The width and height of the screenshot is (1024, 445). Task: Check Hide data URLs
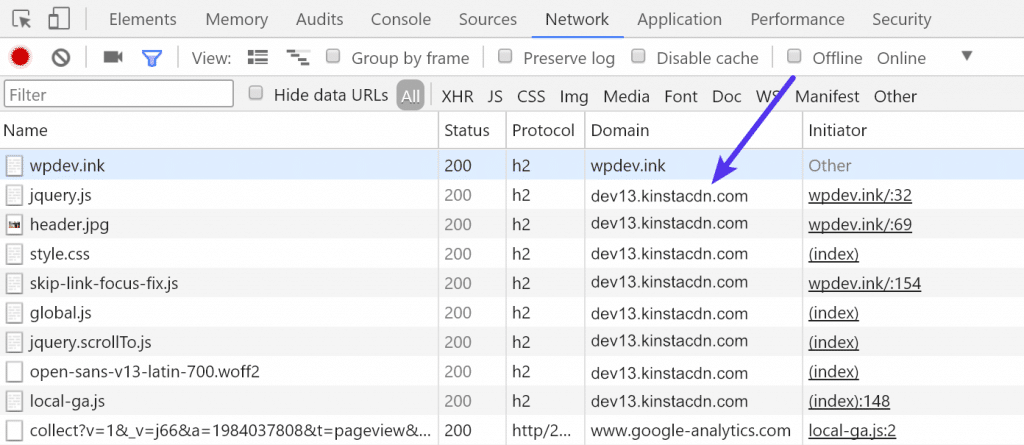[257, 93]
